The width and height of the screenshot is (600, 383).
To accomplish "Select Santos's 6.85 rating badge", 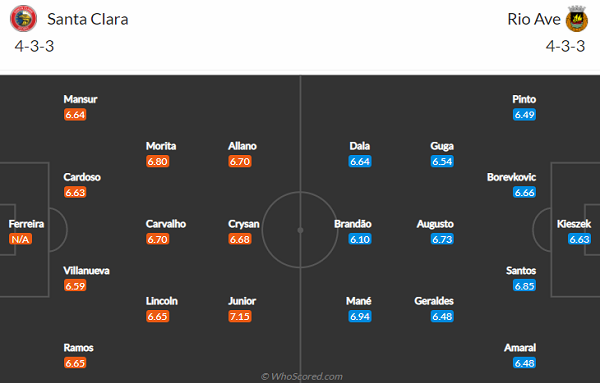I will click(524, 286).
